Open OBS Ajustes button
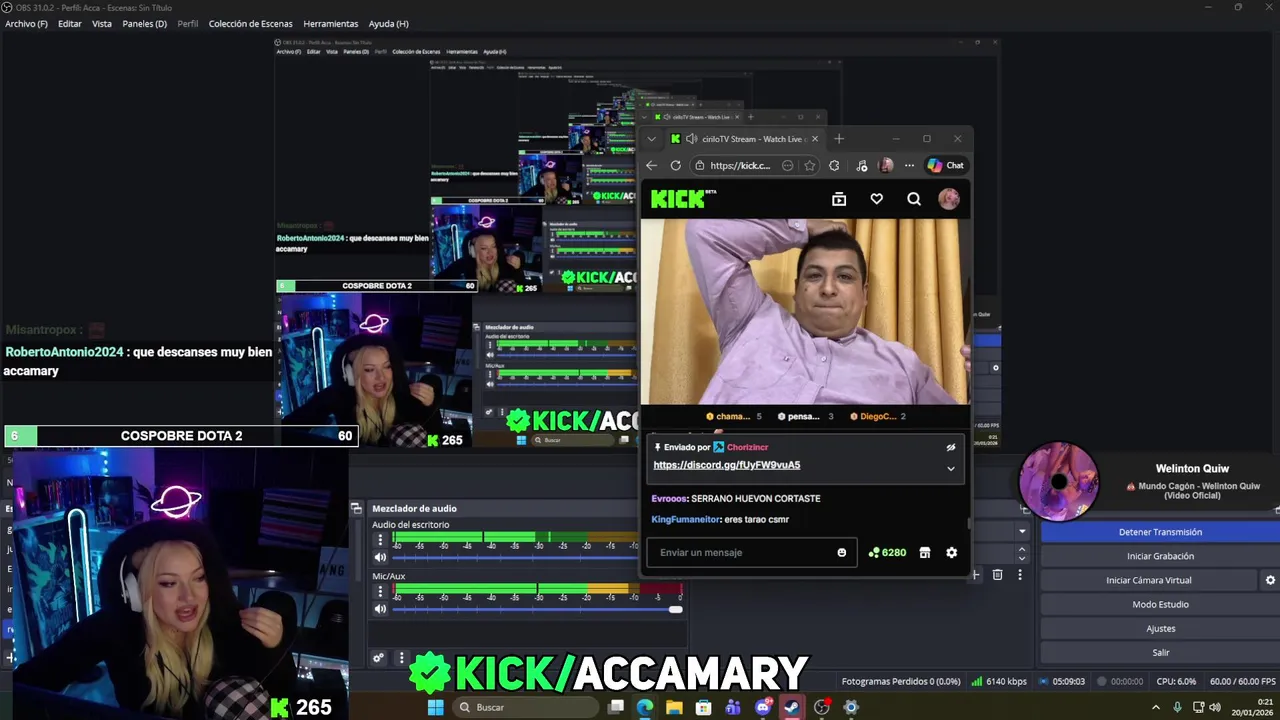This screenshot has width=1280, height=720. [1160, 628]
